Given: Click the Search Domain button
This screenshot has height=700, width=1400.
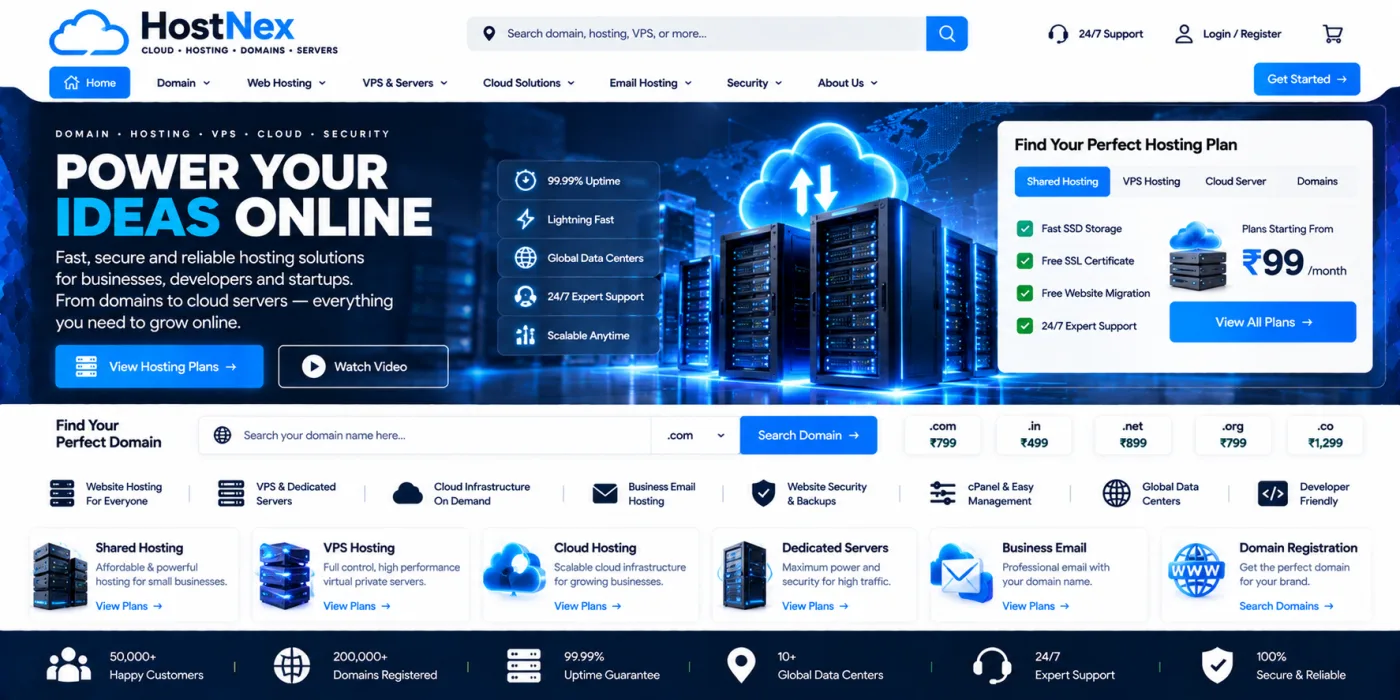Looking at the screenshot, I should pyautogui.click(x=808, y=435).
